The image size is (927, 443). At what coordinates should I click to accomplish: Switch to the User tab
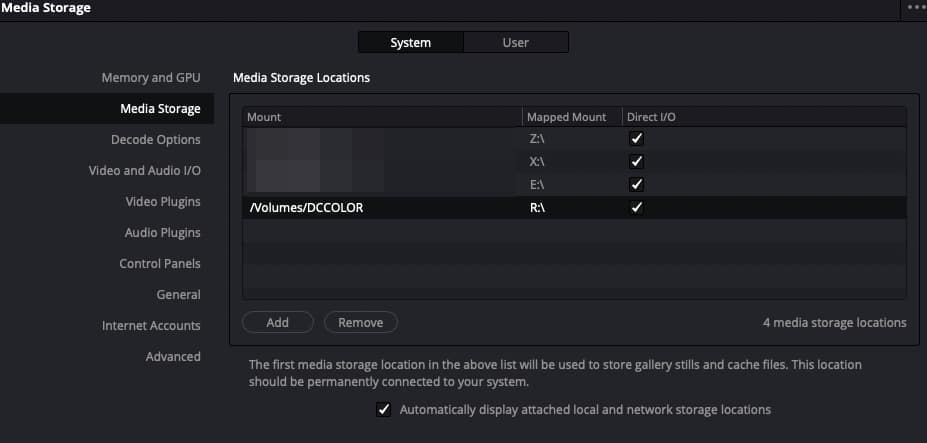tap(516, 43)
